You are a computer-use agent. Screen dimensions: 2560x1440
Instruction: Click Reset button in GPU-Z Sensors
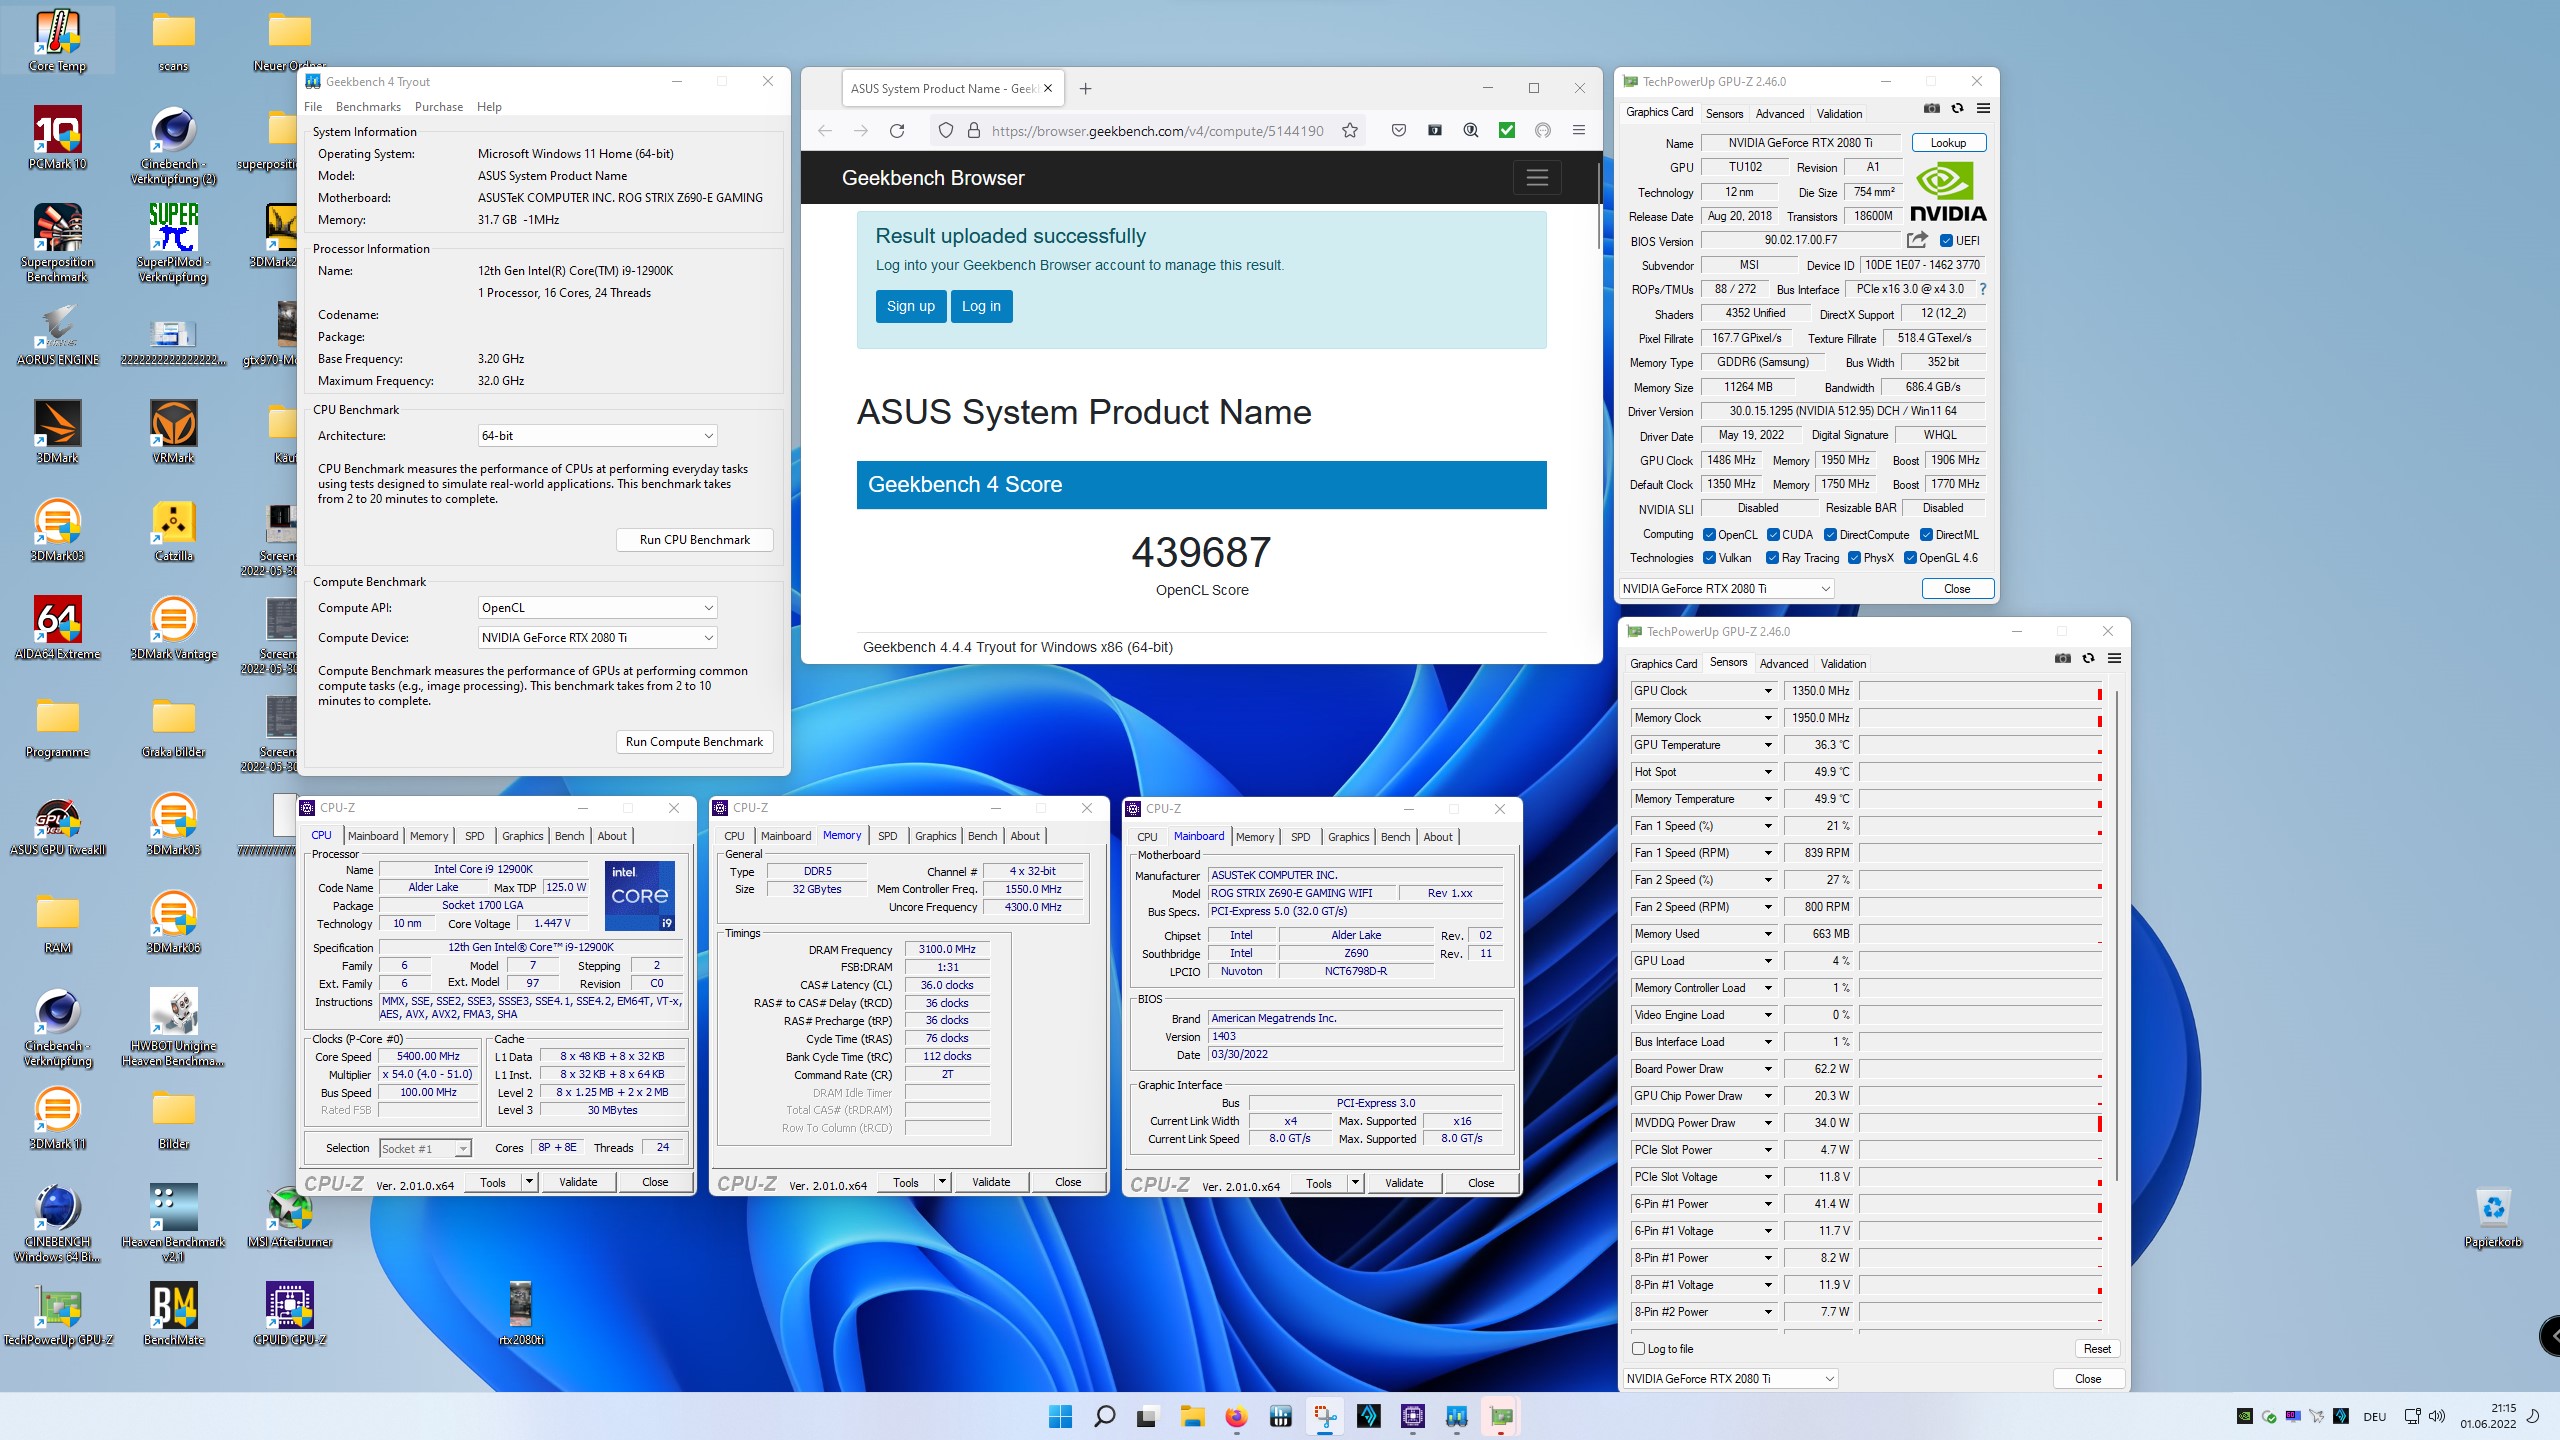2097,1349
